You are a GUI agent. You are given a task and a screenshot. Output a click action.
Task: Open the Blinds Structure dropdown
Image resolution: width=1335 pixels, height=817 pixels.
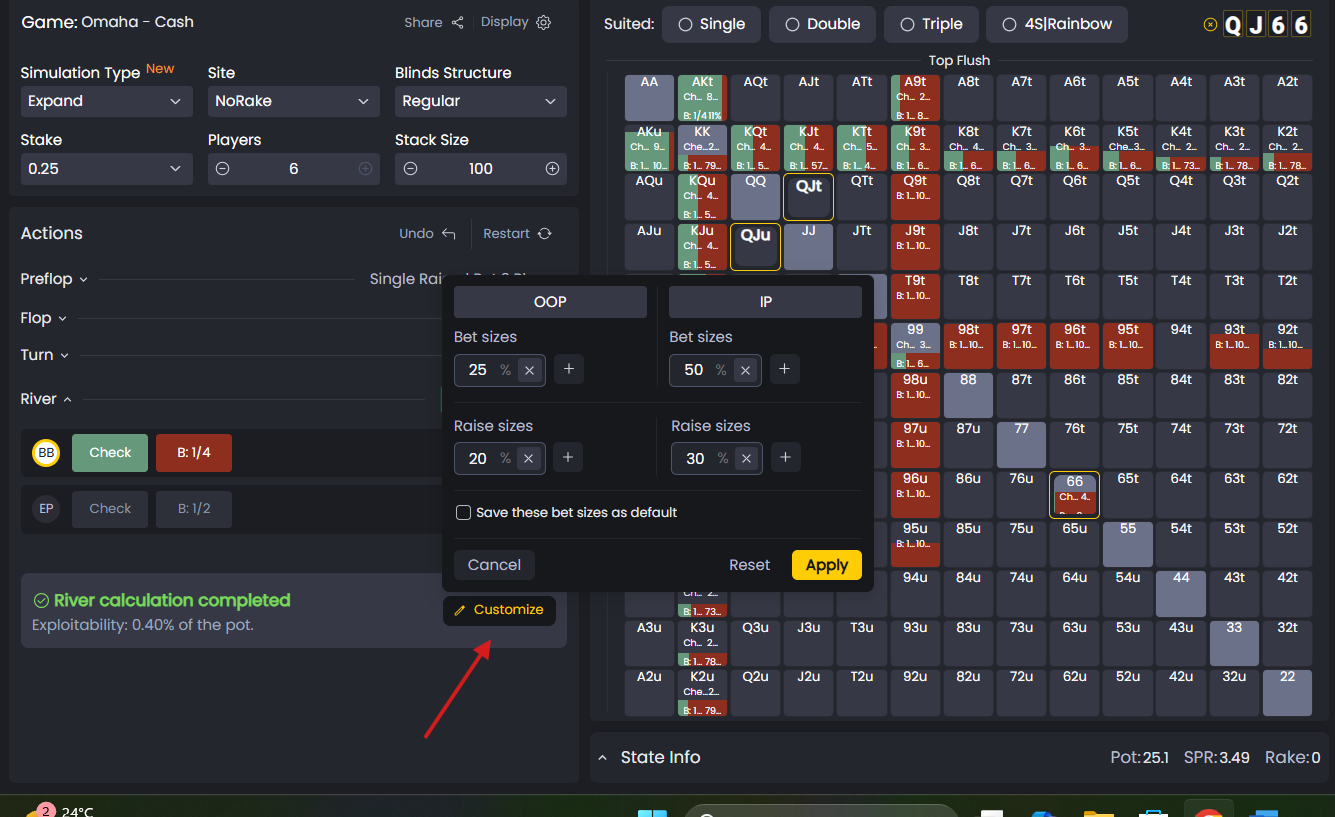(480, 101)
